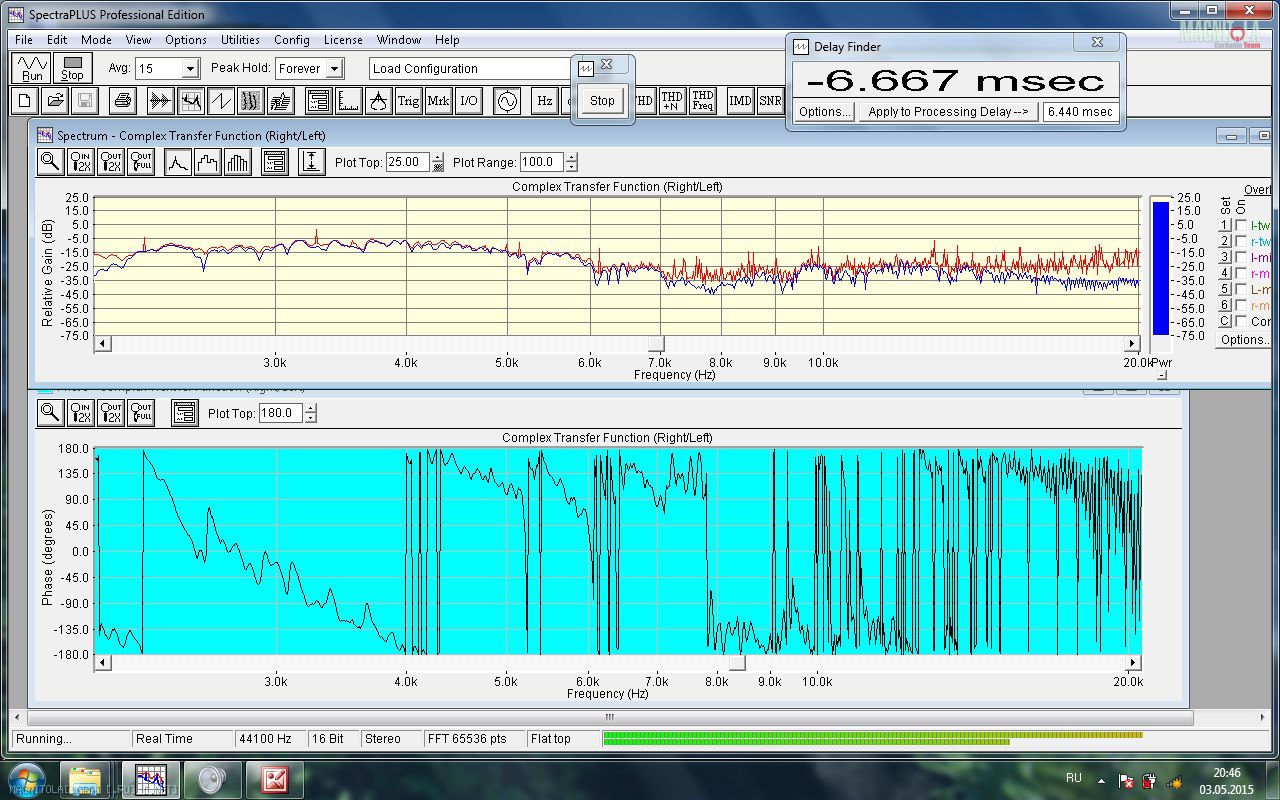Click the SNR measurement icon

point(769,100)
